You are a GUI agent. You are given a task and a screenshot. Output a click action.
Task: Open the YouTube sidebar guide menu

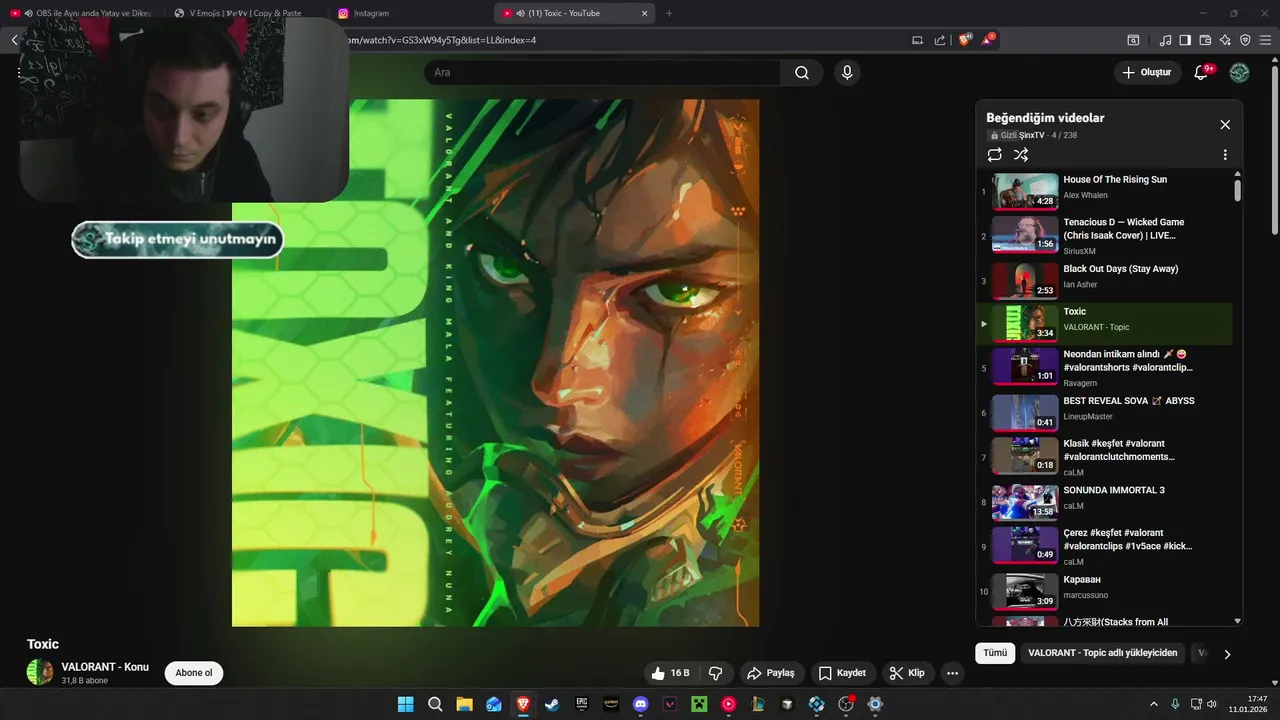19,73
